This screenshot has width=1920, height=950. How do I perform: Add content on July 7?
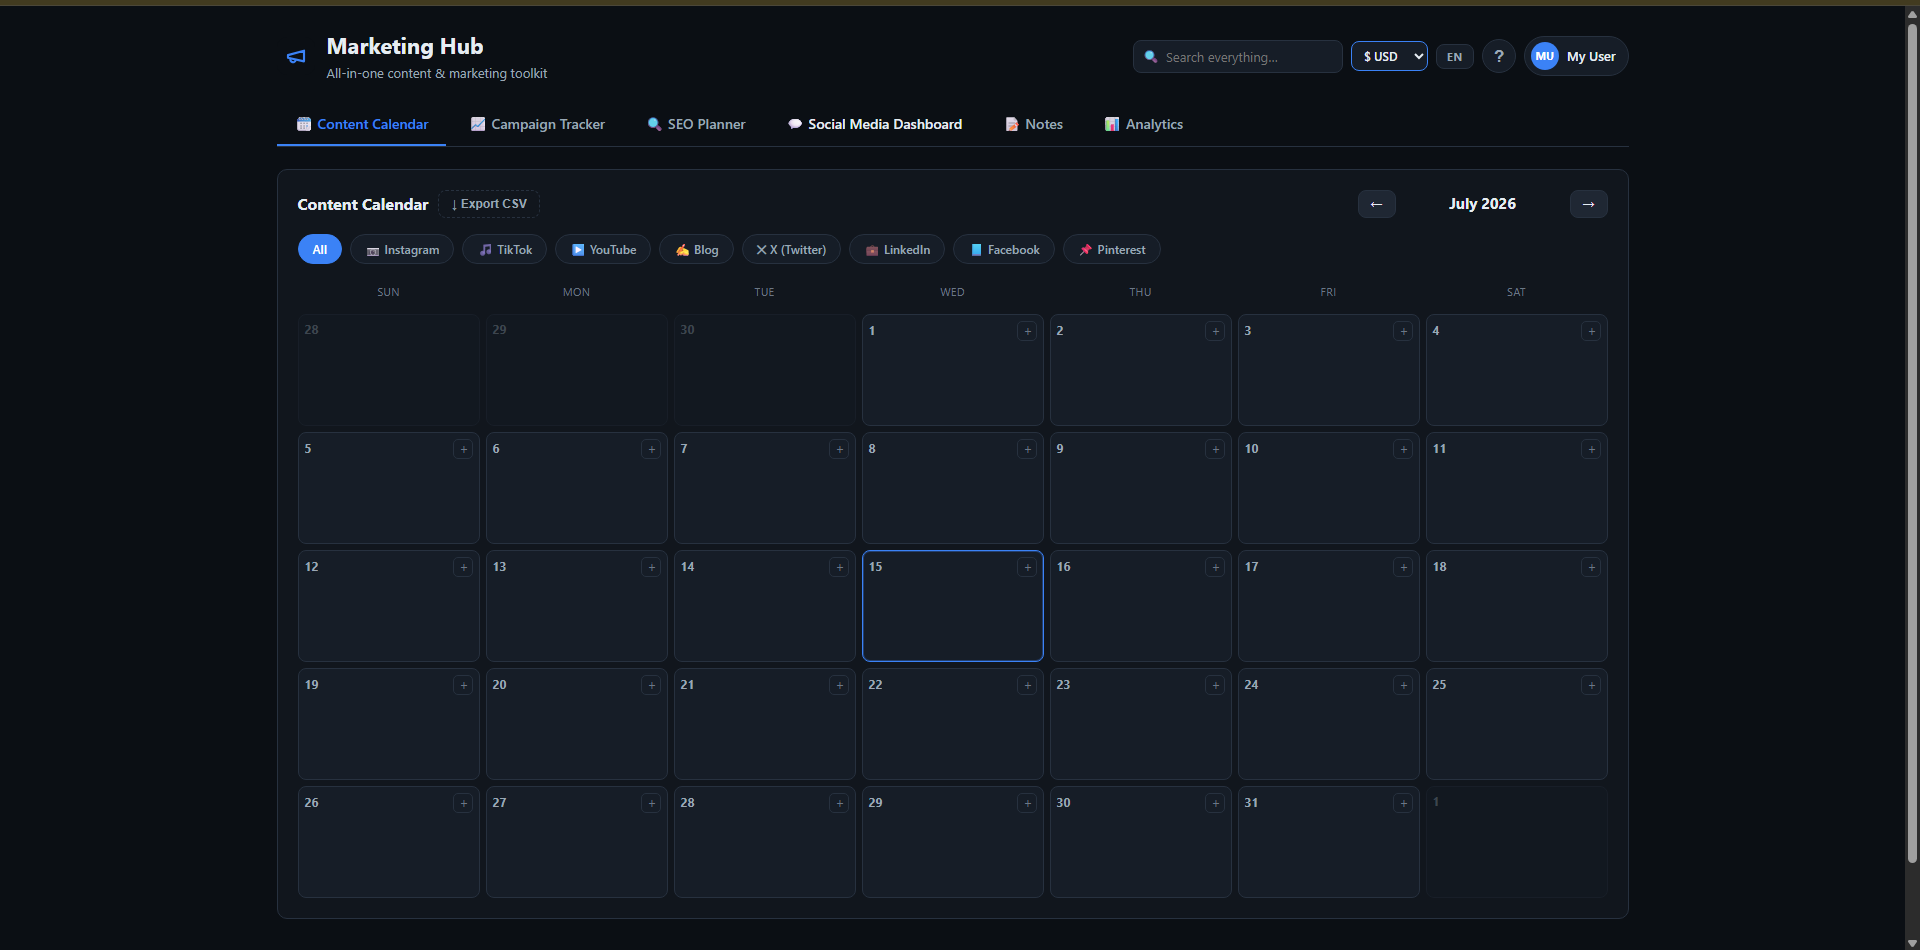coord(839,449)
